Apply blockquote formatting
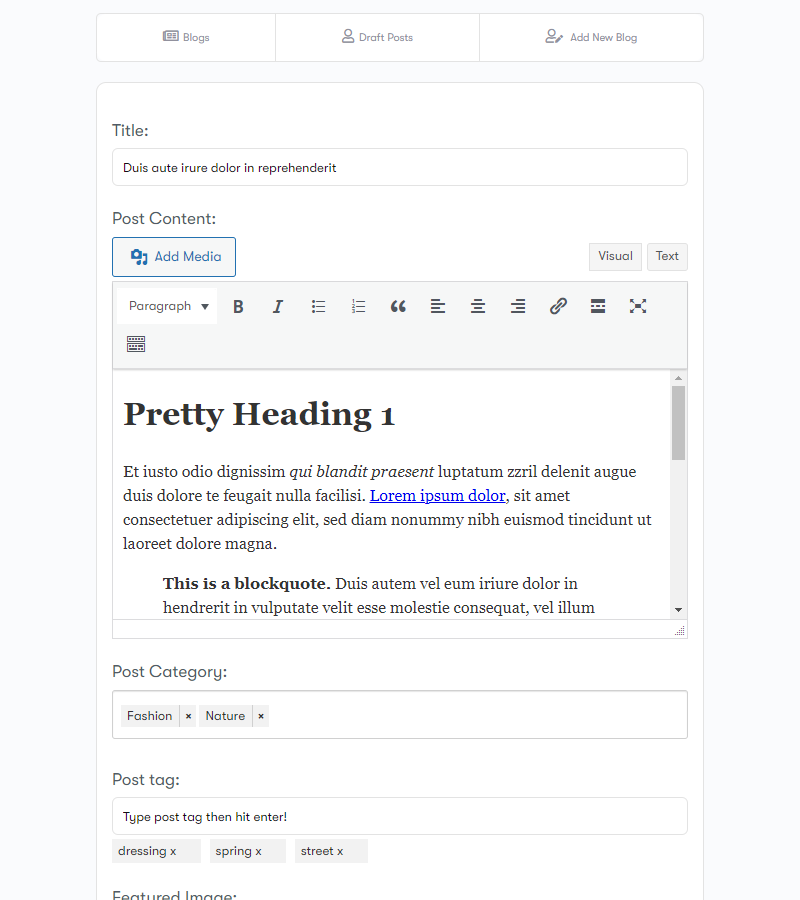 click(398, 306)
